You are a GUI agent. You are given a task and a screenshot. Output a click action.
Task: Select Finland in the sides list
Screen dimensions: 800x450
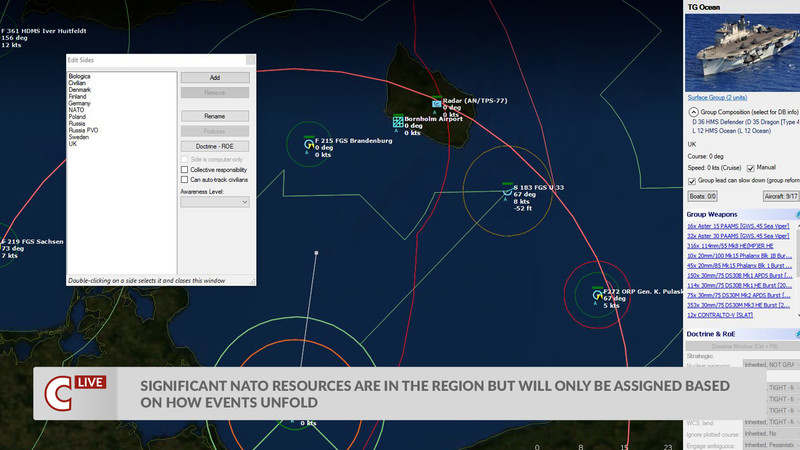[x=78, y=96]
